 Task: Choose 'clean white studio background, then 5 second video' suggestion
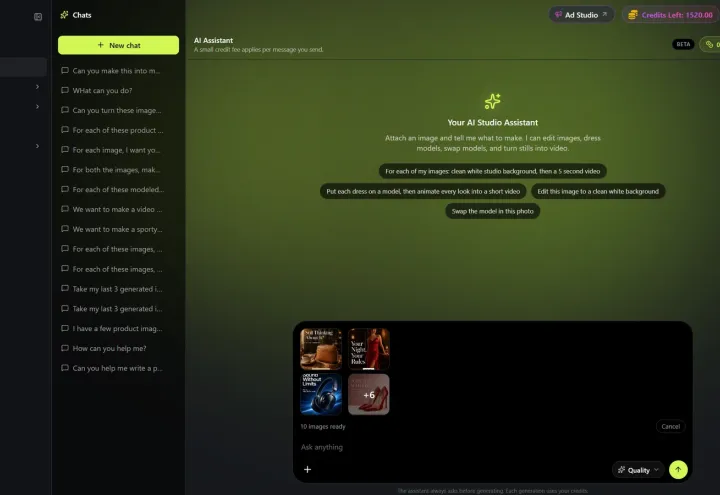click(493, 171)
